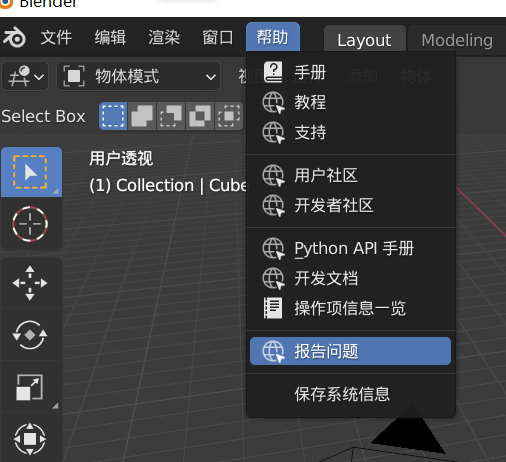Image resolution: width=506 pixels, height=462 pixels.
Task: Expand the editor type dropdown
Action: [x=25, y=76]
